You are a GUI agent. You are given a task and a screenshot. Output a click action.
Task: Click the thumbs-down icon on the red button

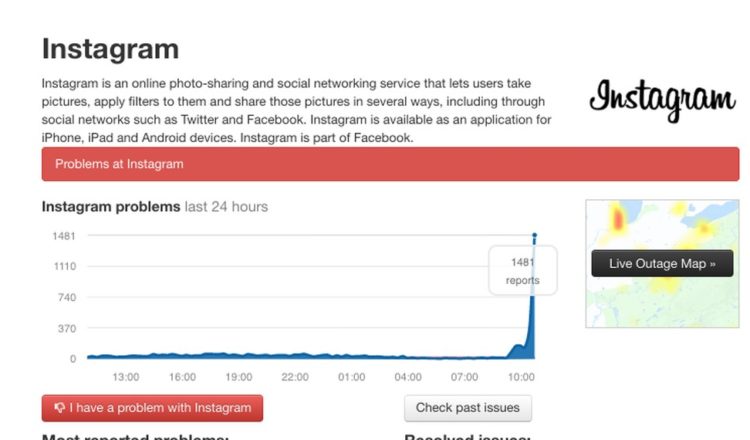pyautogui.click(x=60, y=408)
